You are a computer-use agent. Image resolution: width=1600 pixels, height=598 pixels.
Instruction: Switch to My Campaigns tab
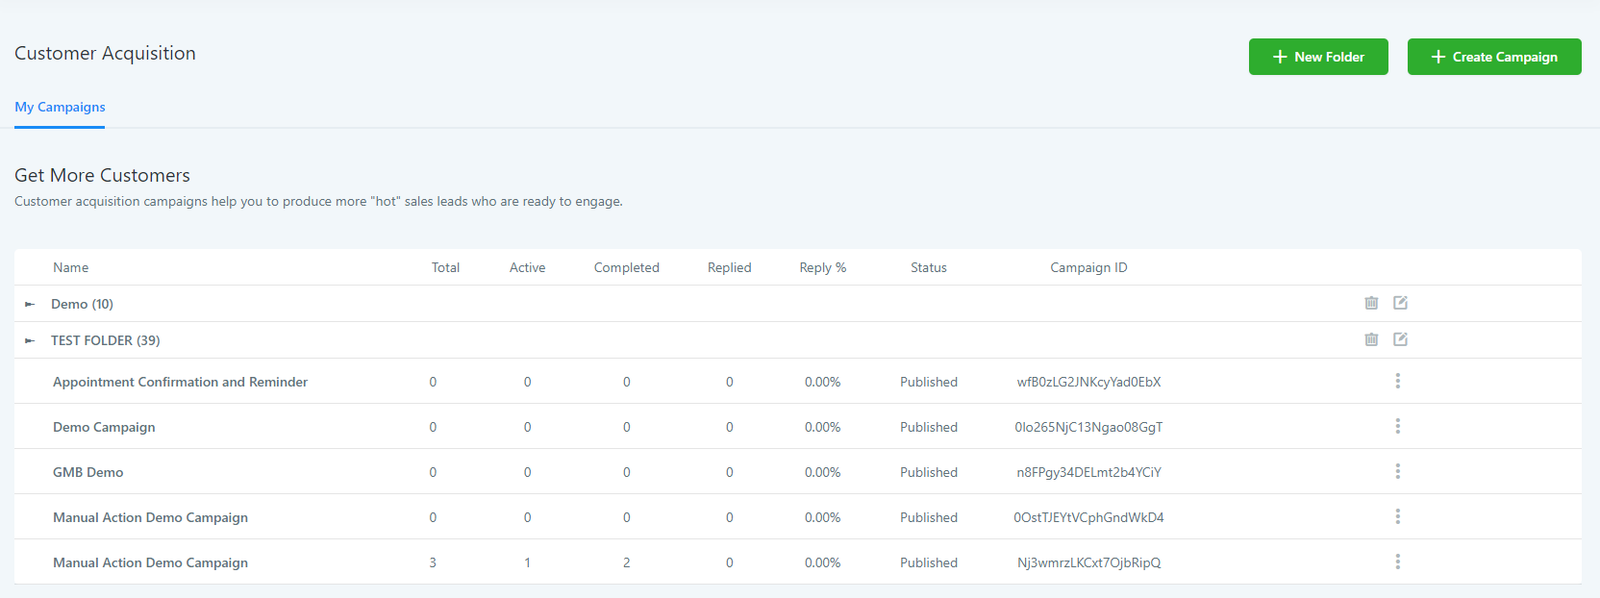pos(60,107)
